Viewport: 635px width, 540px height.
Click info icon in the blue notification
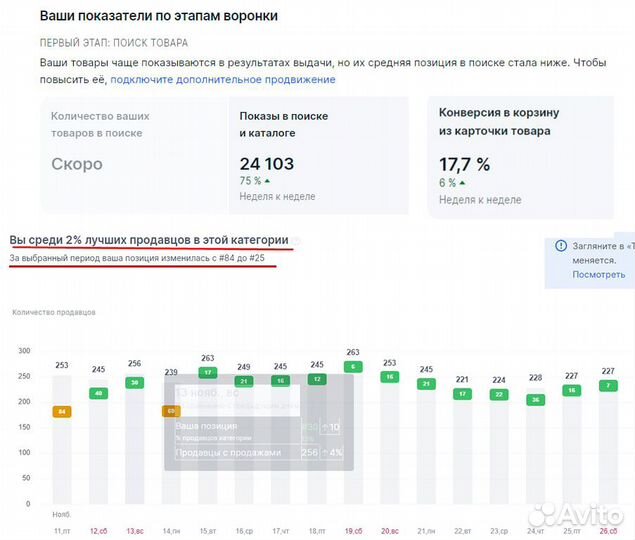563,246
